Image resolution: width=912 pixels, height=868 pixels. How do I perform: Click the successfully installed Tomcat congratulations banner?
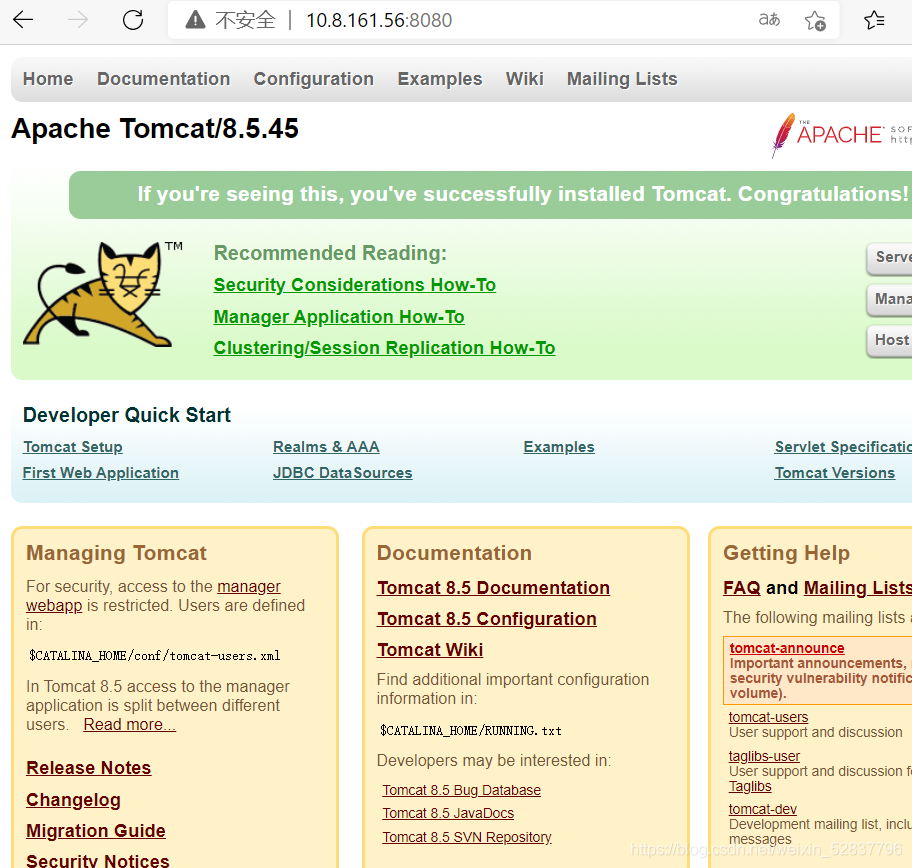pos(490,195)
